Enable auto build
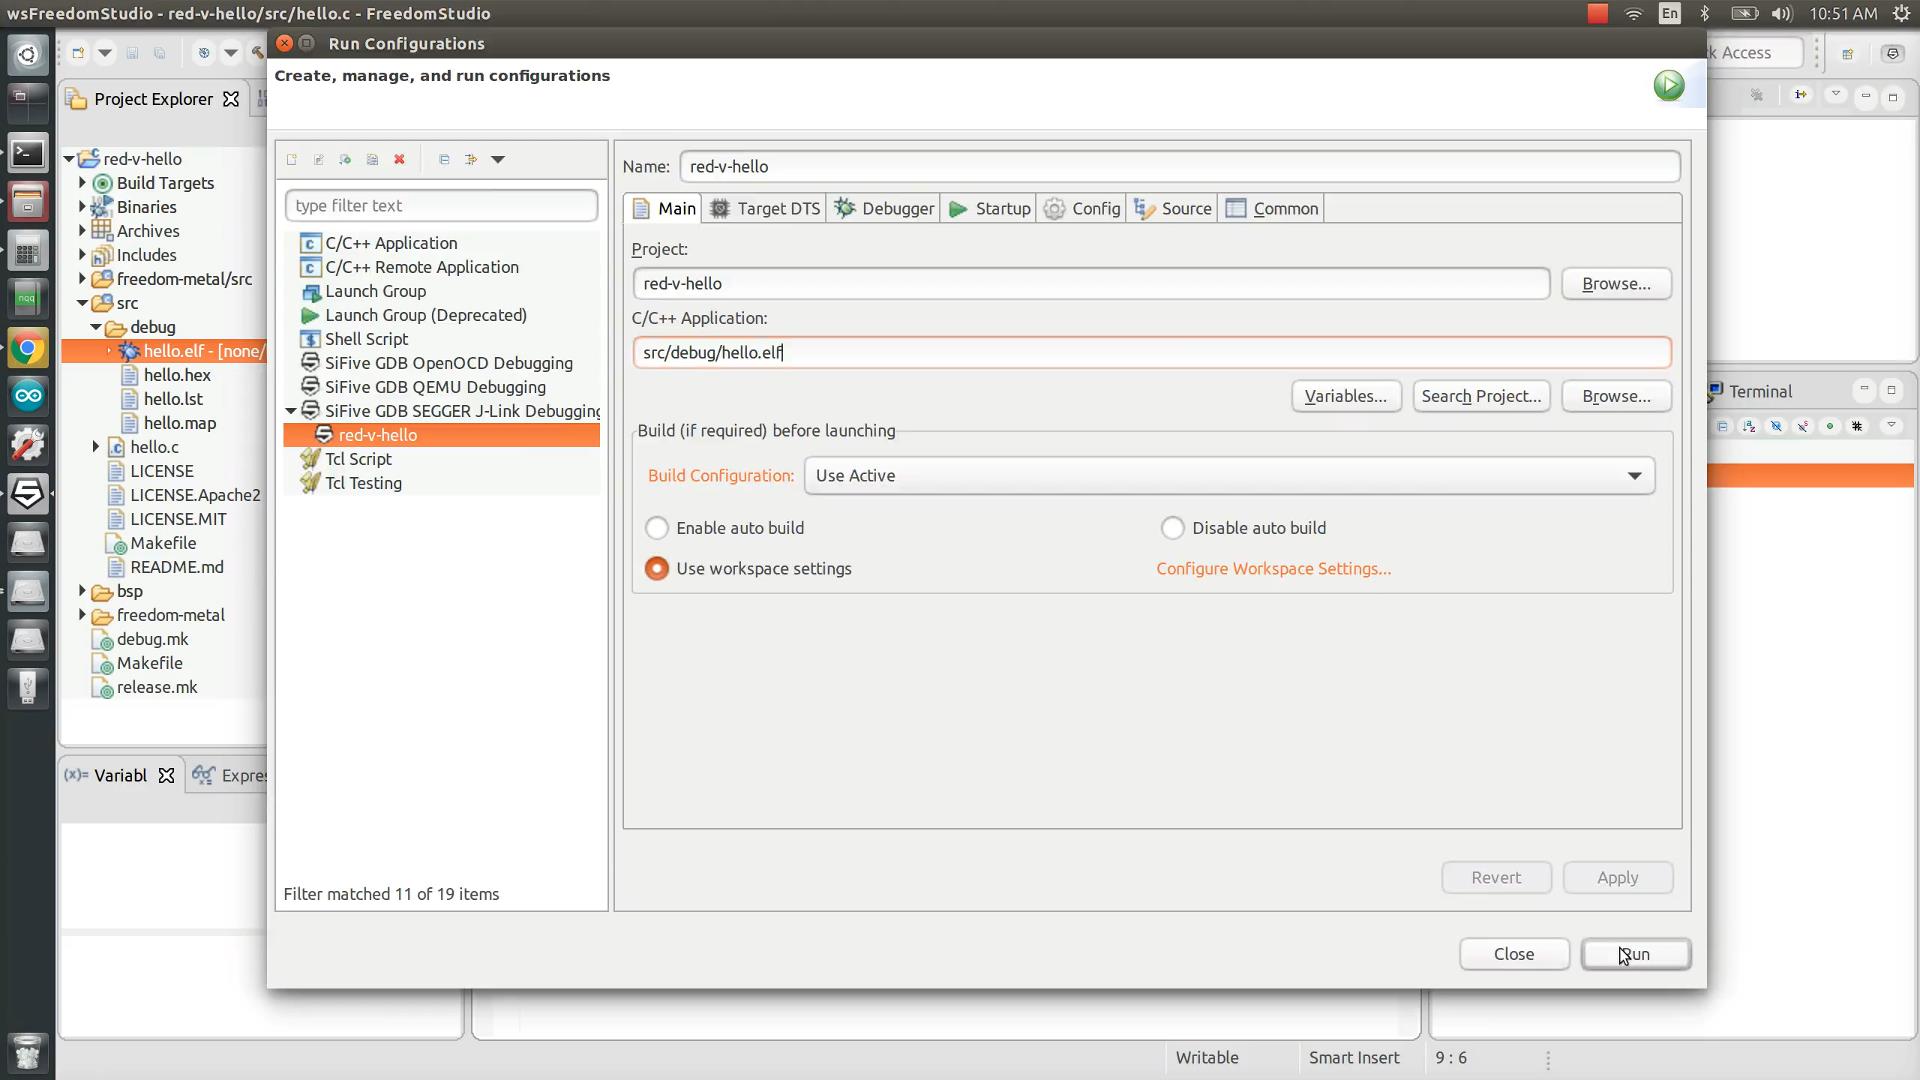 (x=657, y=528)
